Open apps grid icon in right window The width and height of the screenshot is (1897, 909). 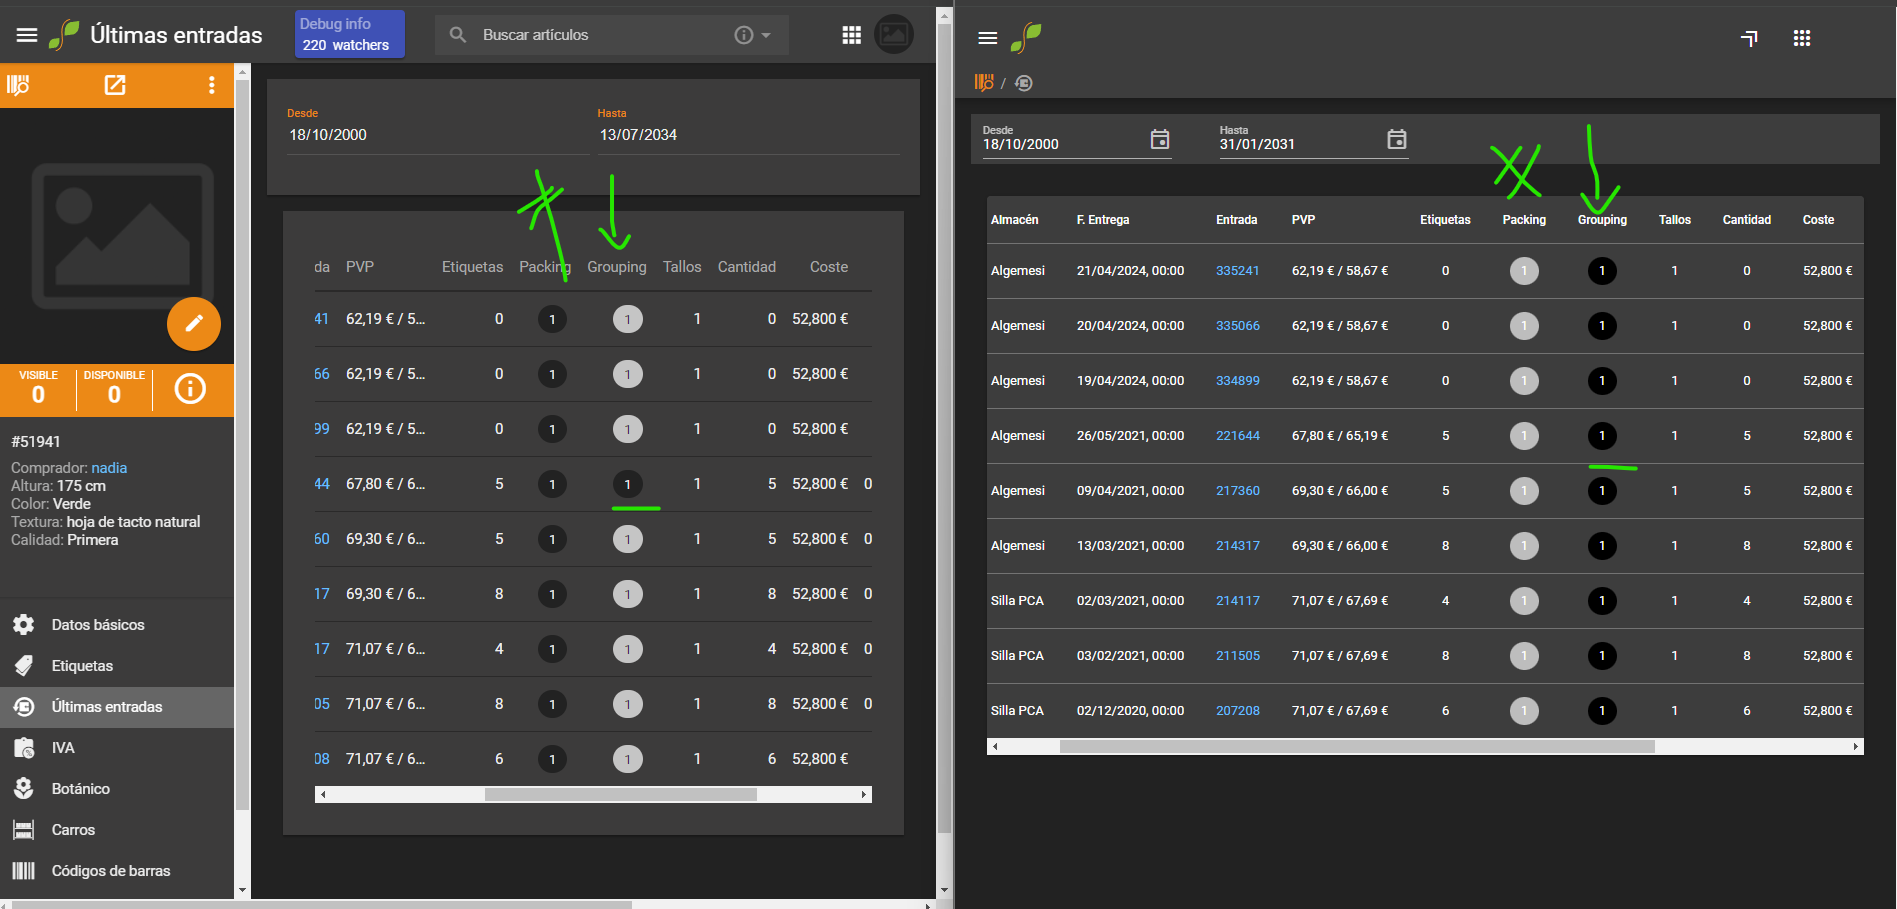(1802, 38)
